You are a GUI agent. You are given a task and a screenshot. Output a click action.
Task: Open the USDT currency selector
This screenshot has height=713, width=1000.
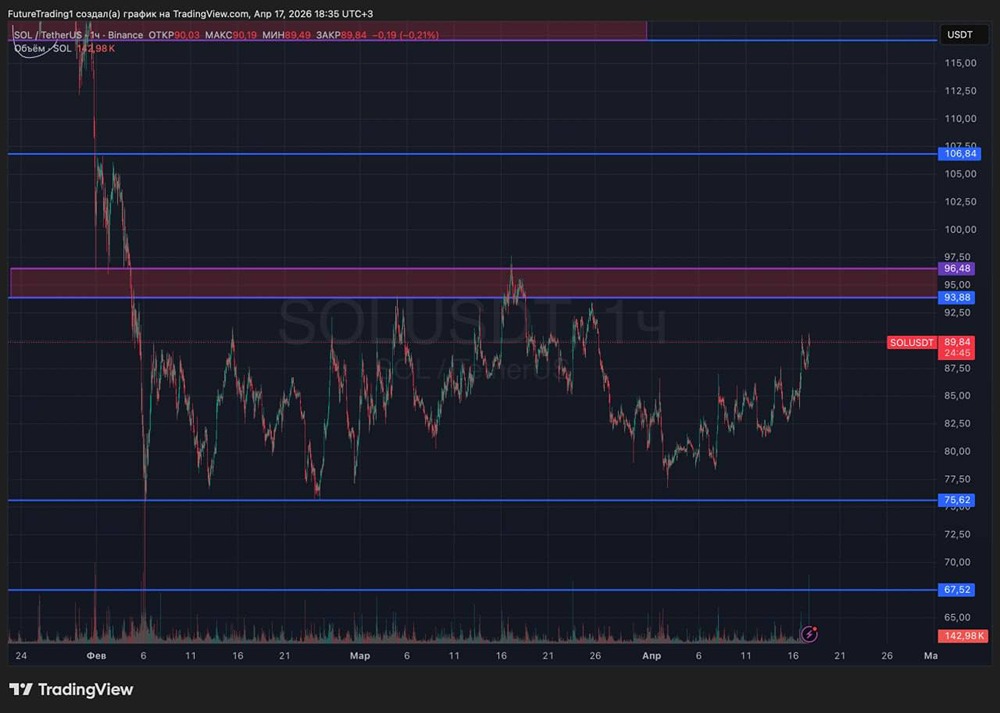tap(959, 35)
